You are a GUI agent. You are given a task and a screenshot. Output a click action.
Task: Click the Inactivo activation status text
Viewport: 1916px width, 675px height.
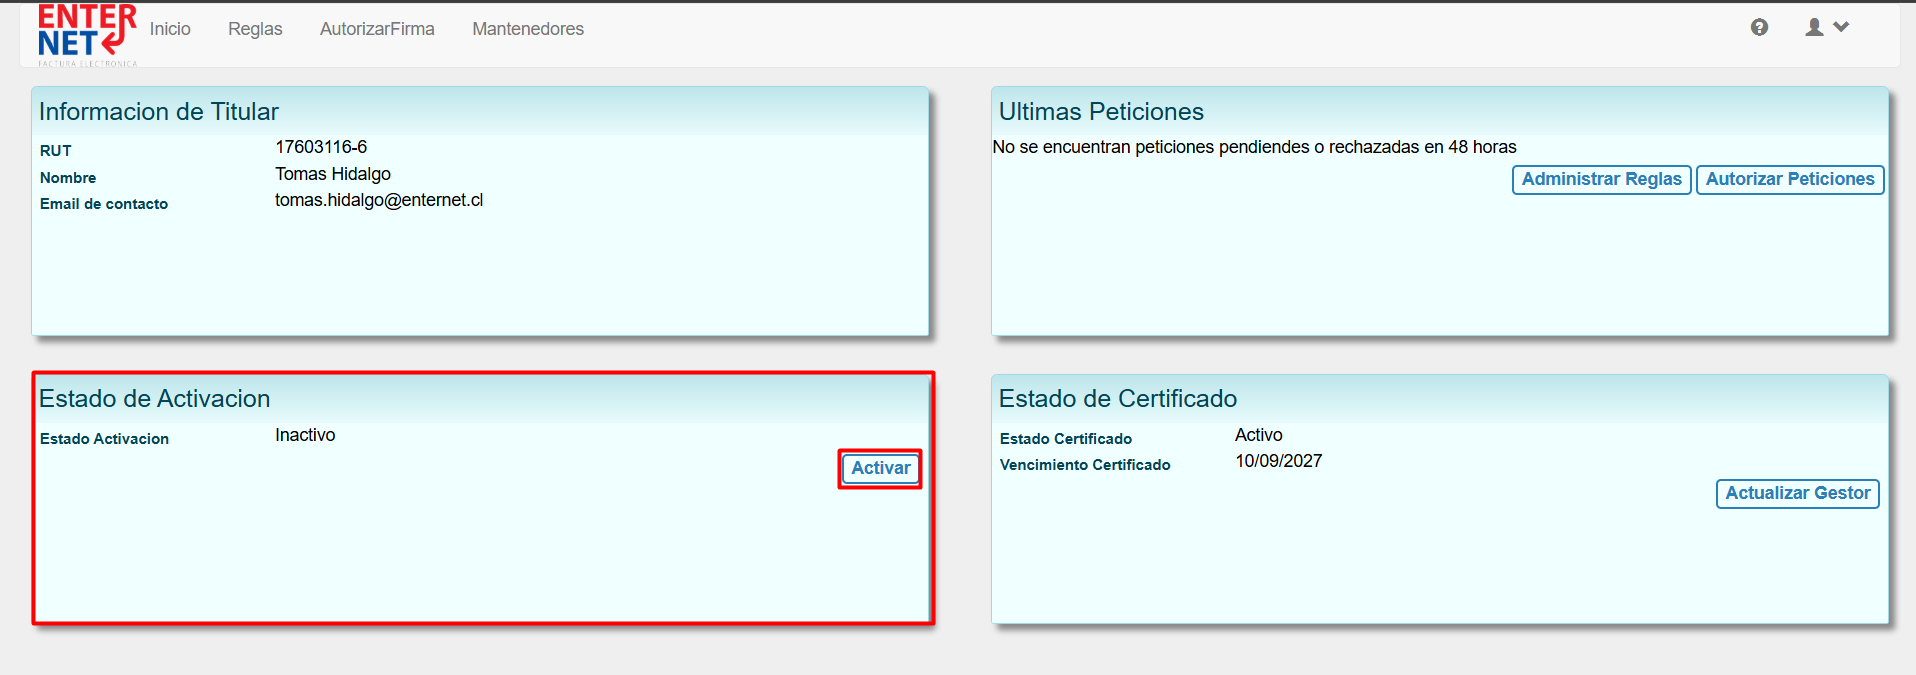(305, 435)
